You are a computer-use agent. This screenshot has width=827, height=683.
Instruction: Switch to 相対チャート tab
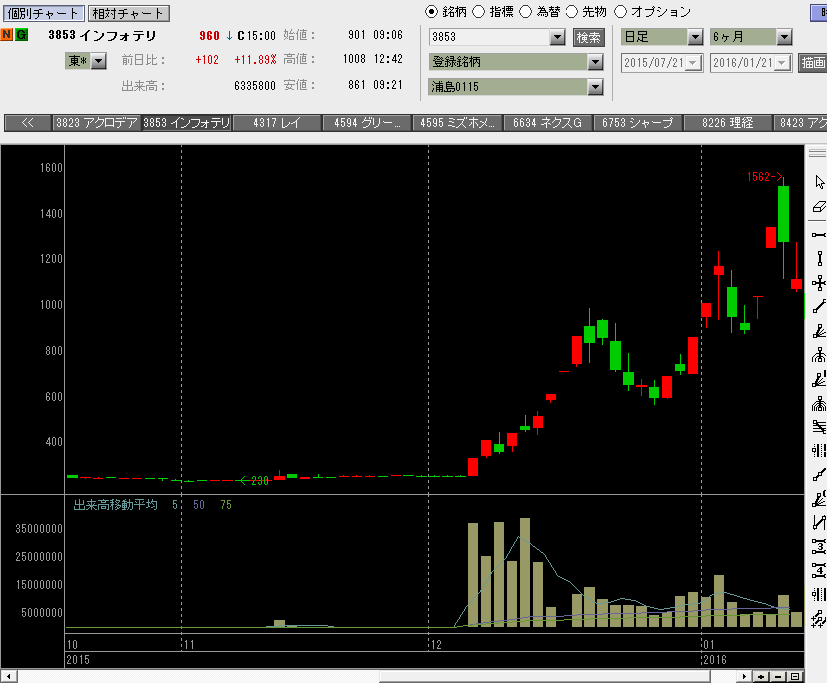click(x=128, y=13)
